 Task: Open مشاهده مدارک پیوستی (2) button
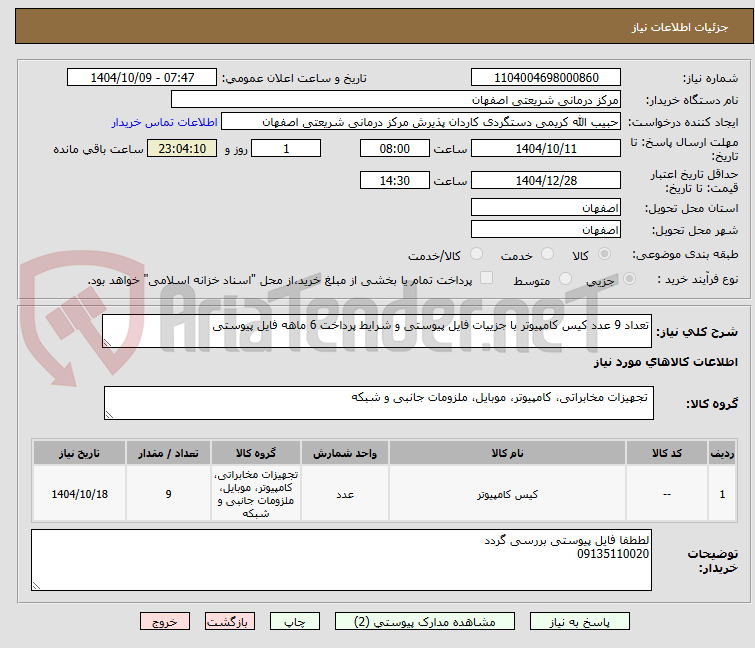(x=425, y=622)
